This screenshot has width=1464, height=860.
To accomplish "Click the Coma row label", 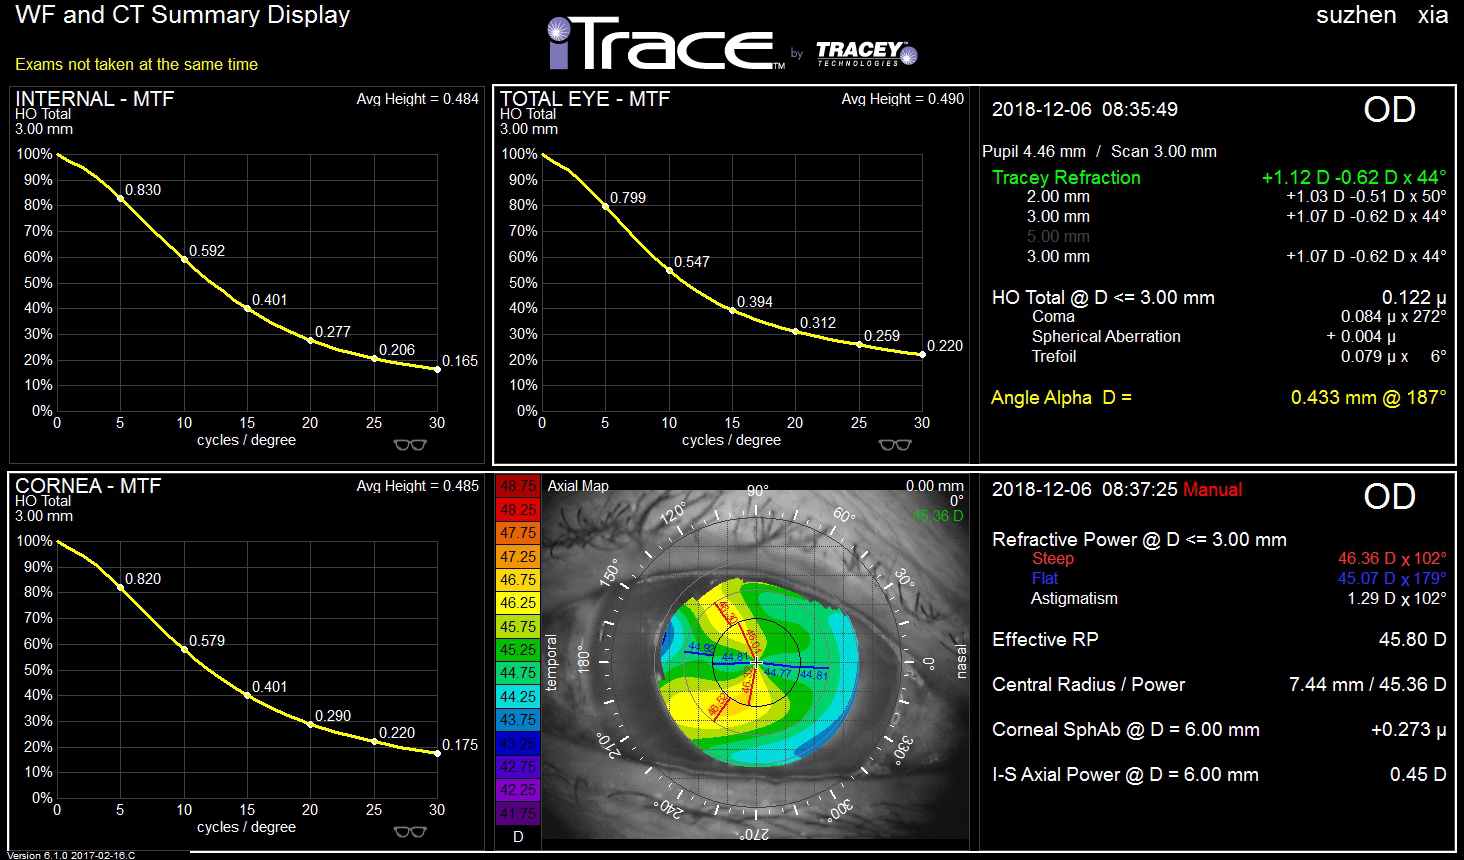I will click(1053, 317).
